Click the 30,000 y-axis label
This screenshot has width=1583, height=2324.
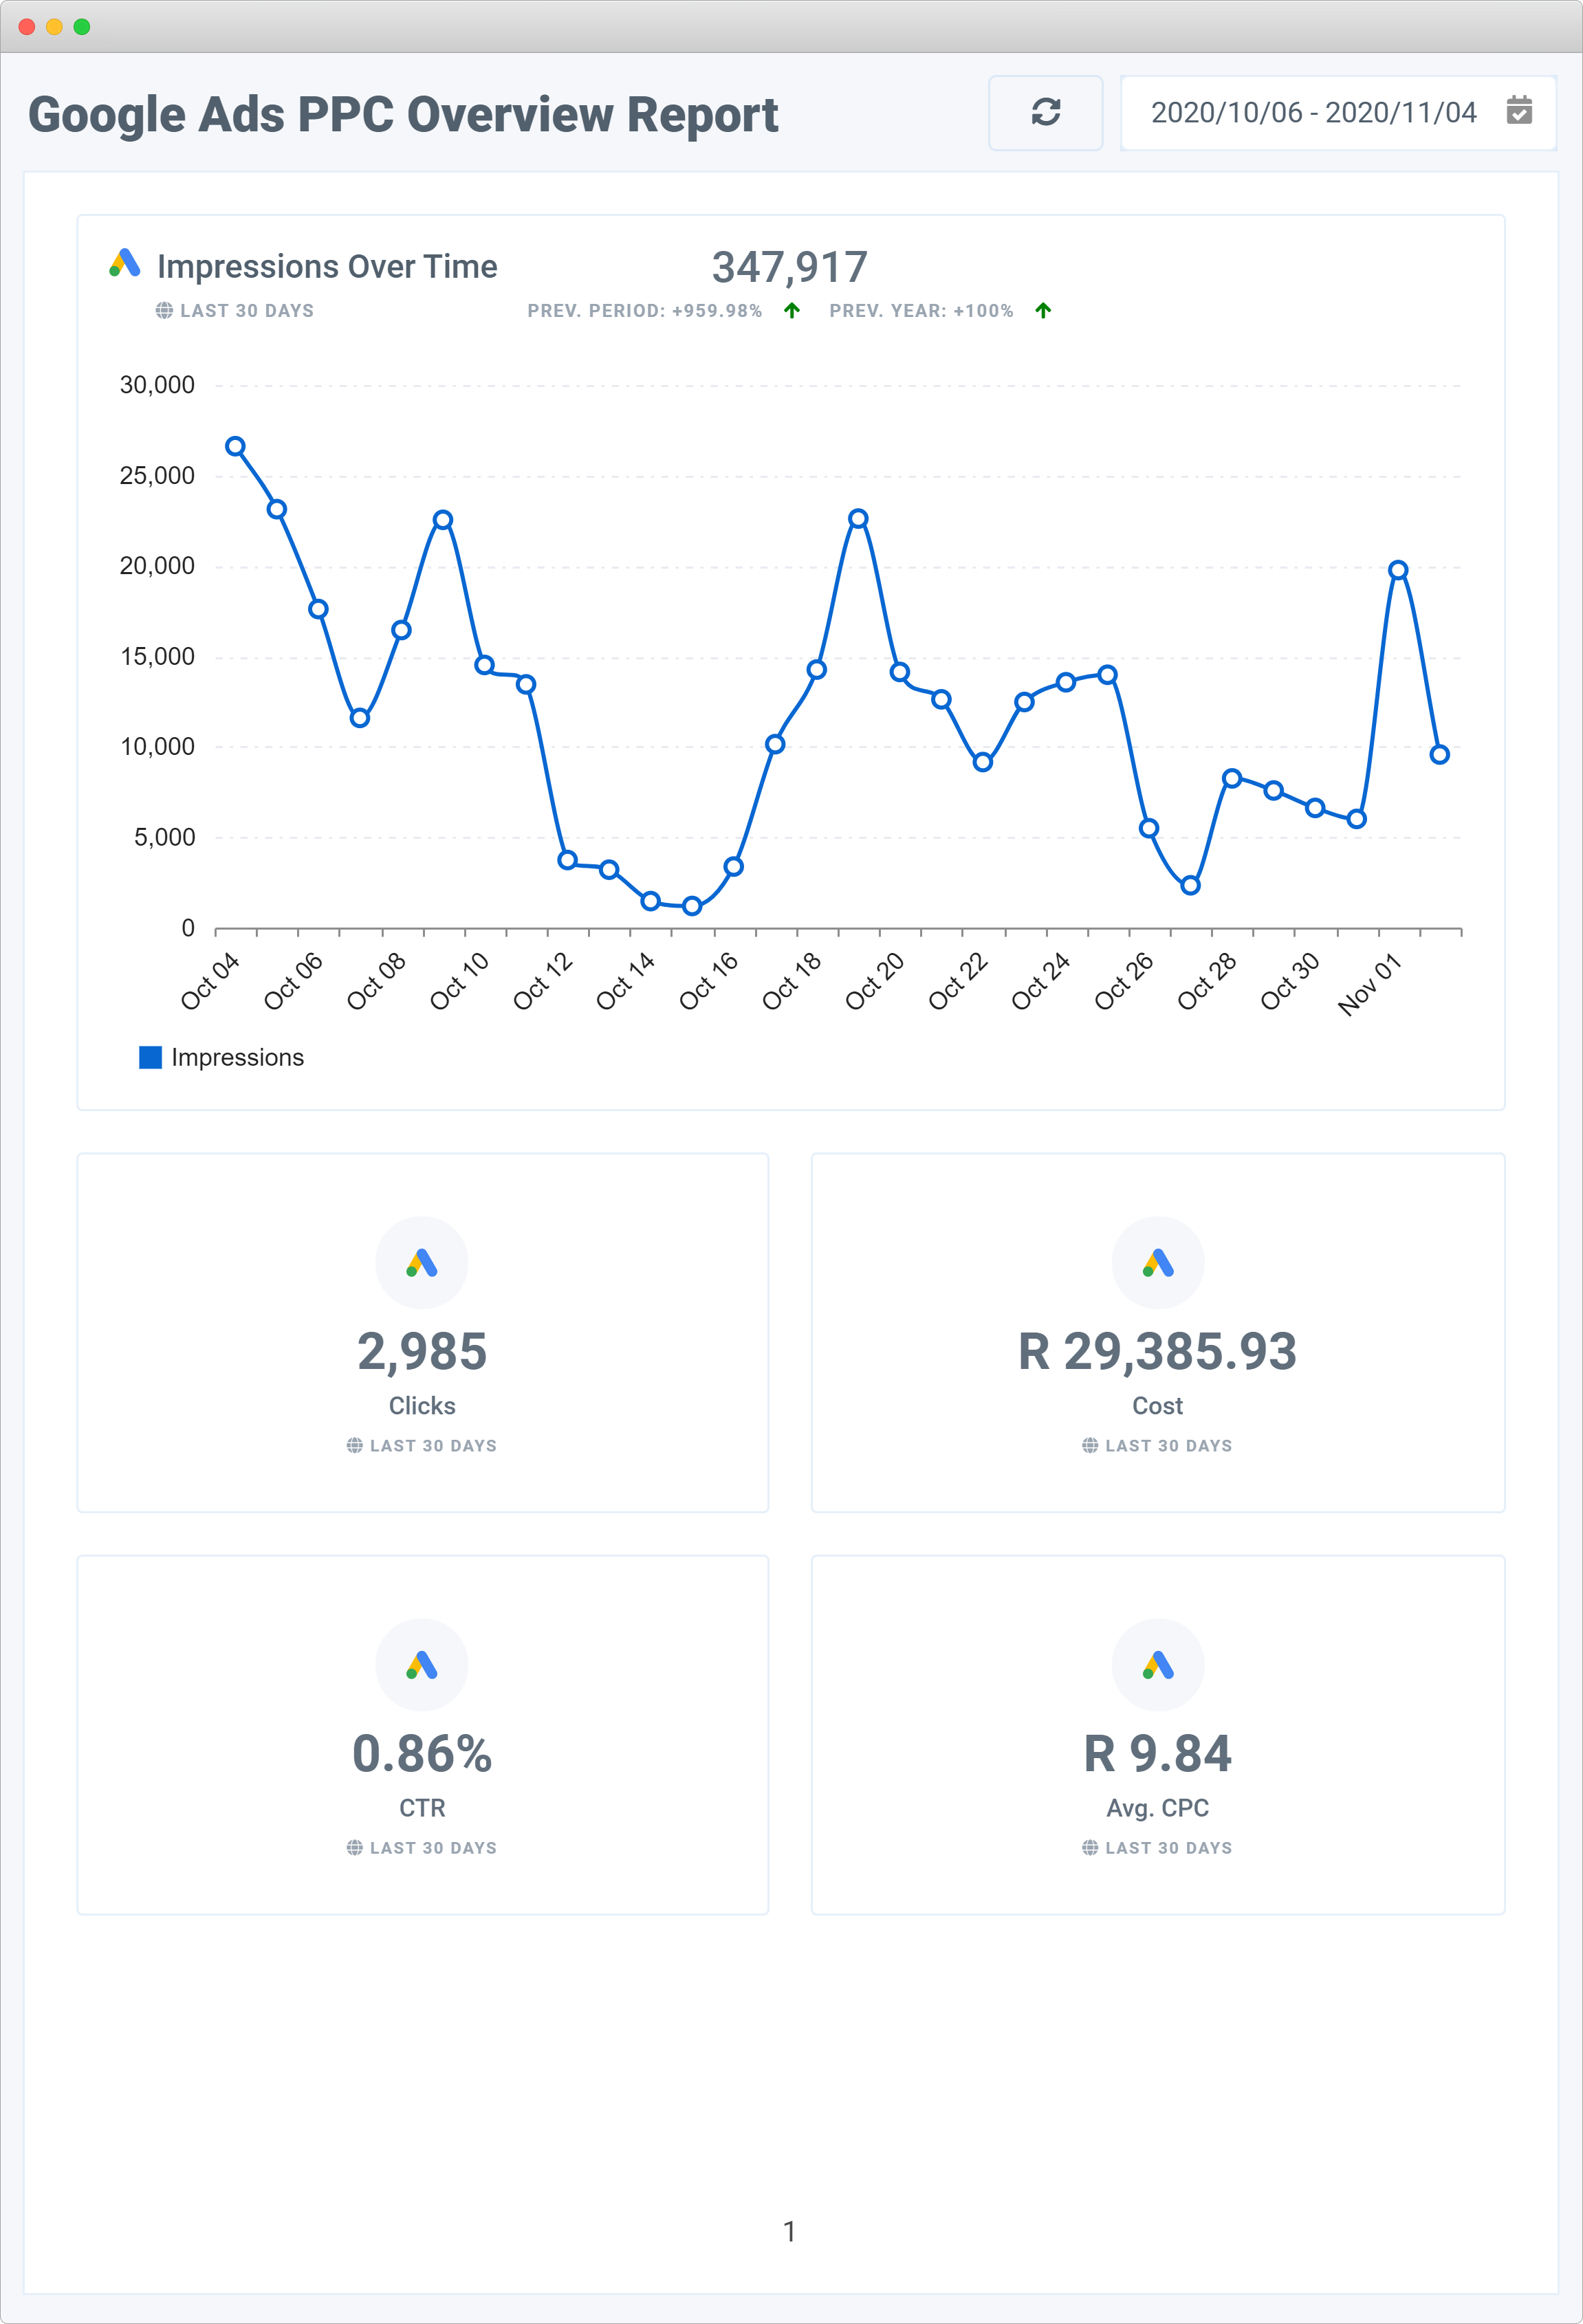click(x=157, y=385)
